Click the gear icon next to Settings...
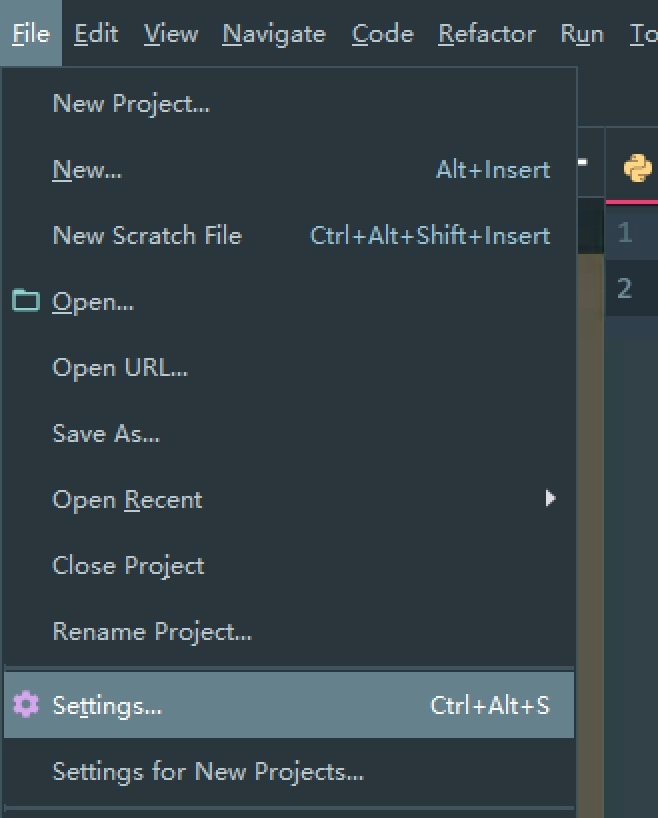 (25, 705)
